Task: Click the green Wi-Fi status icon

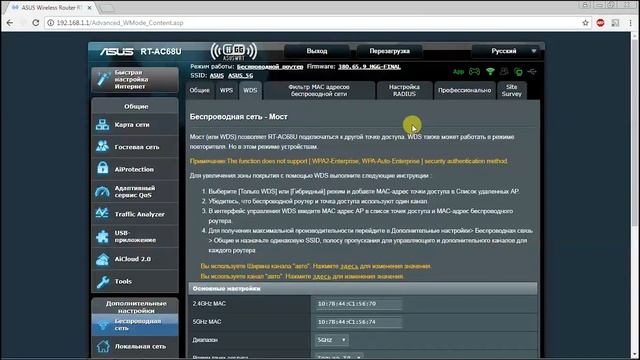Action: click(x=490, y=72)
